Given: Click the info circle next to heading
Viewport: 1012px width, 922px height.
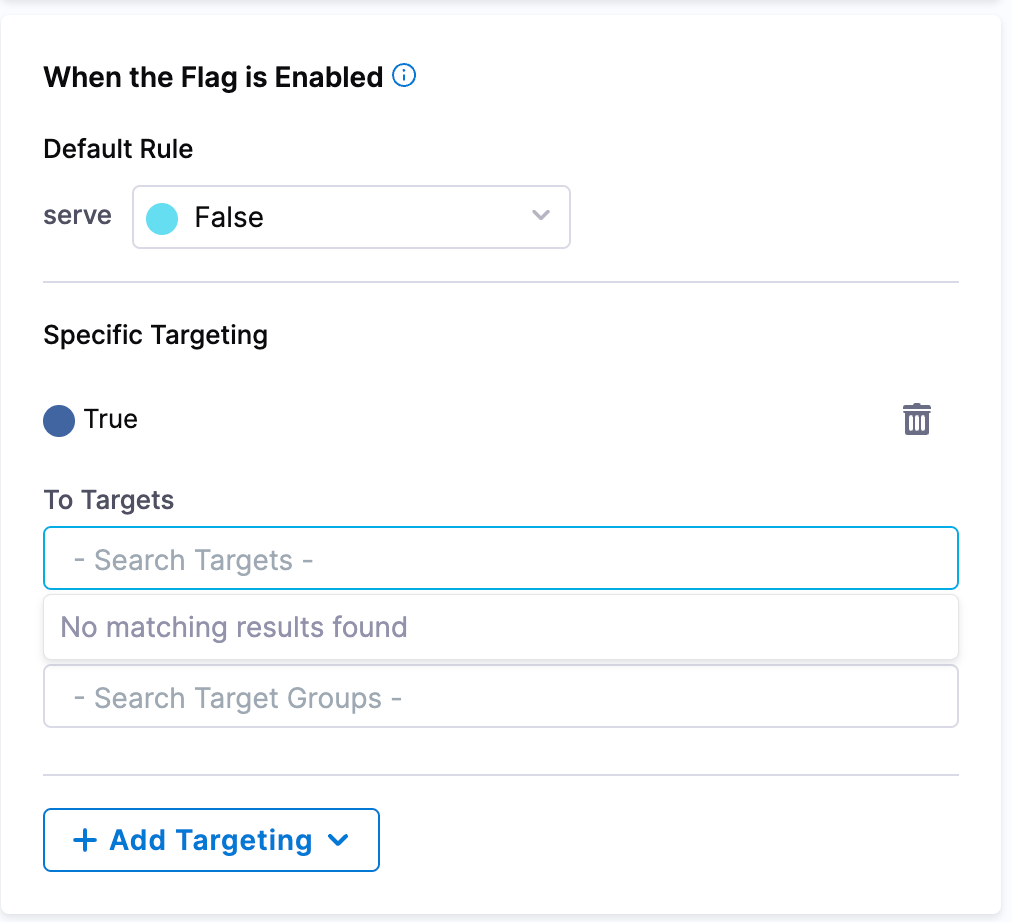Looking at the screenshot, I should coord(404,76).
